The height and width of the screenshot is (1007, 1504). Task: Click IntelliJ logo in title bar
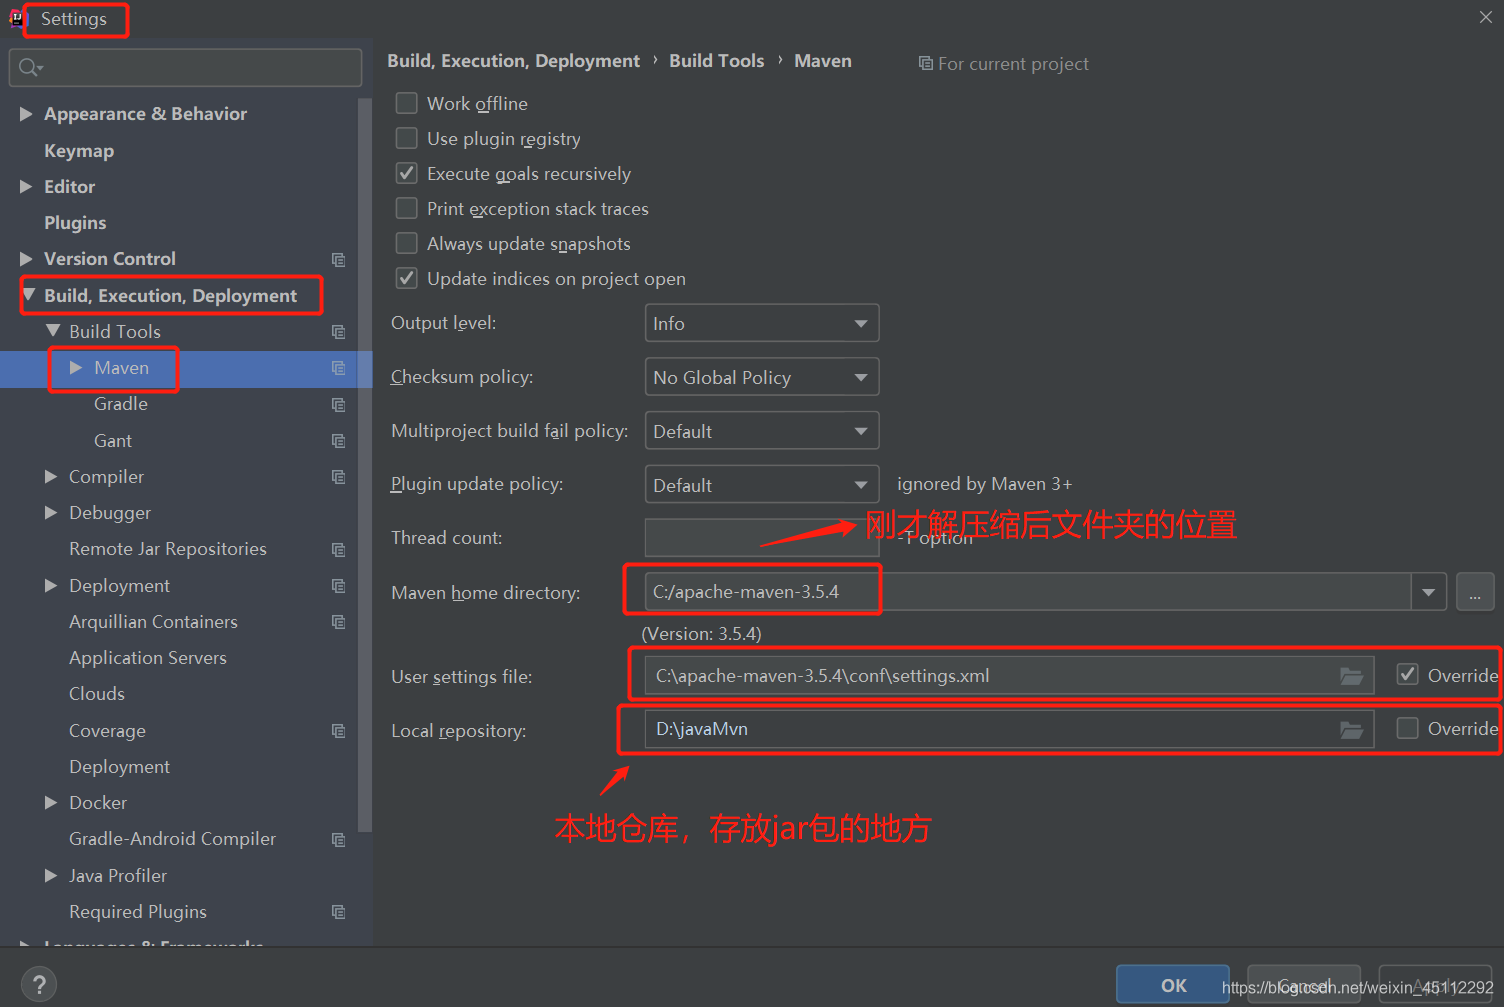[x=17, y=18]
